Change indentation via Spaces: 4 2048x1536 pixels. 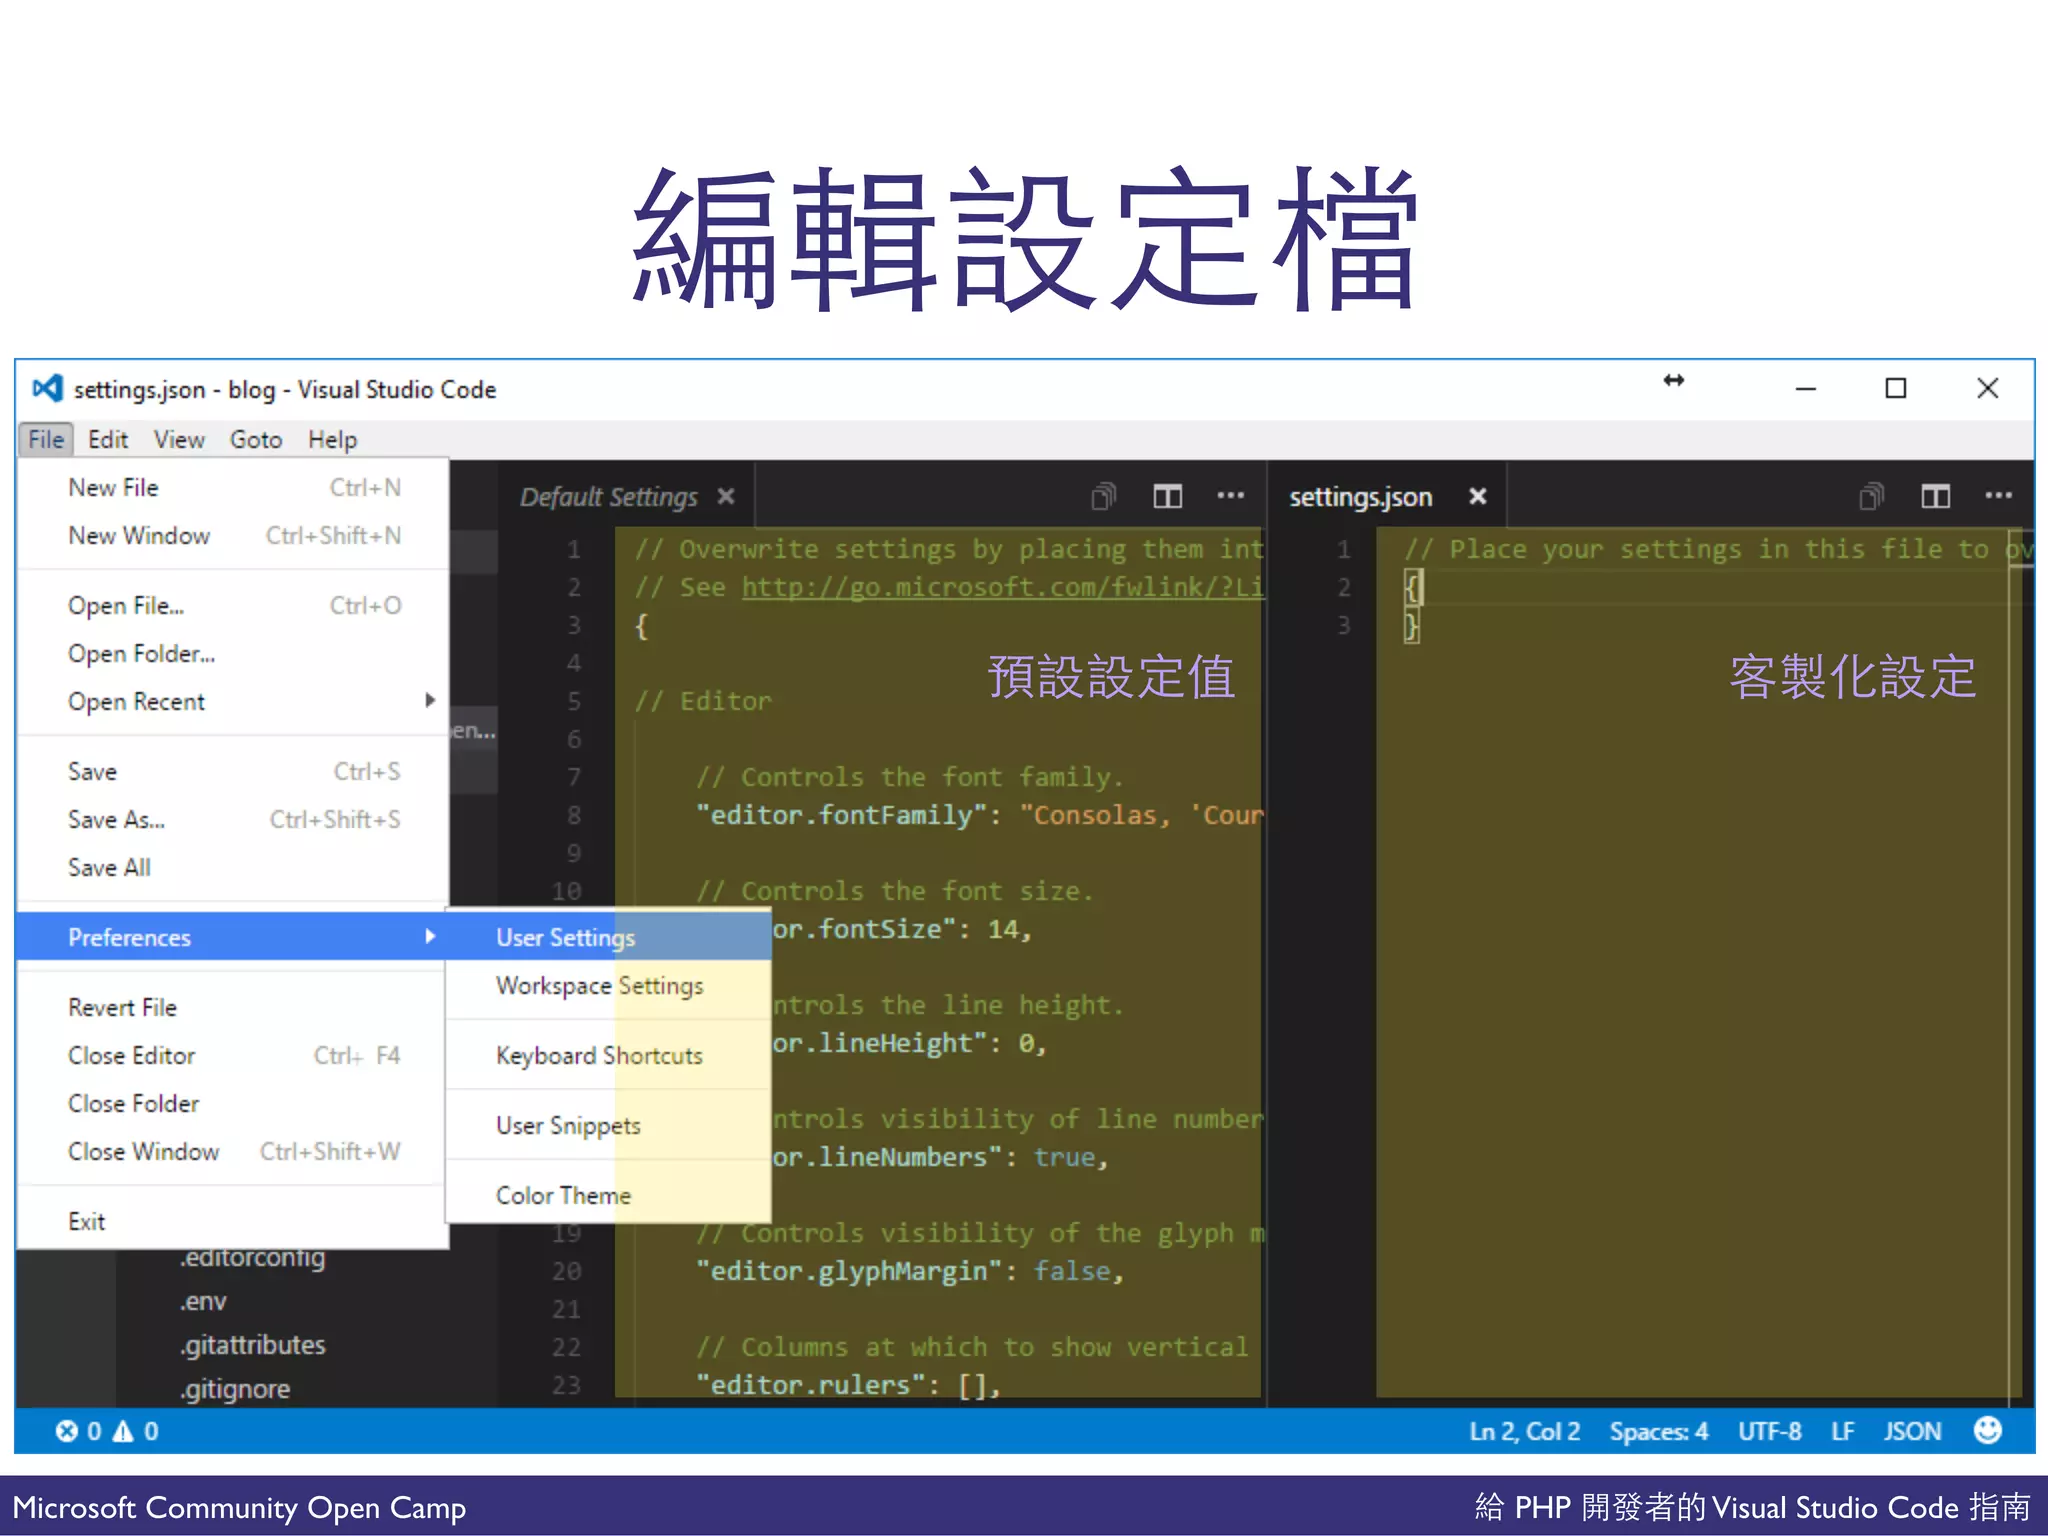[x=1658, y=1431]
